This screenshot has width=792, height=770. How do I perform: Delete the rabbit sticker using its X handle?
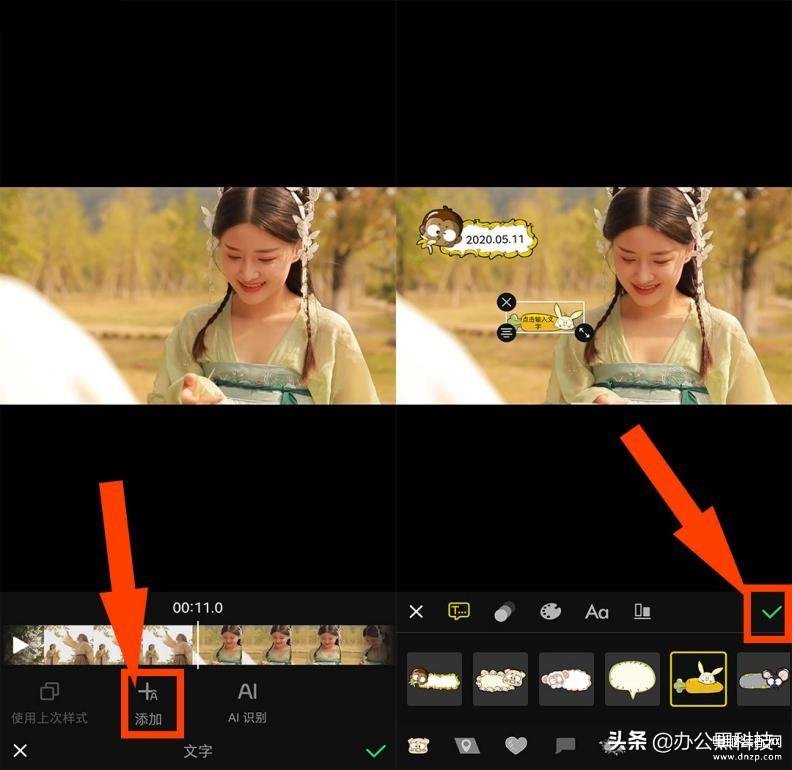[x=506, y=302]
